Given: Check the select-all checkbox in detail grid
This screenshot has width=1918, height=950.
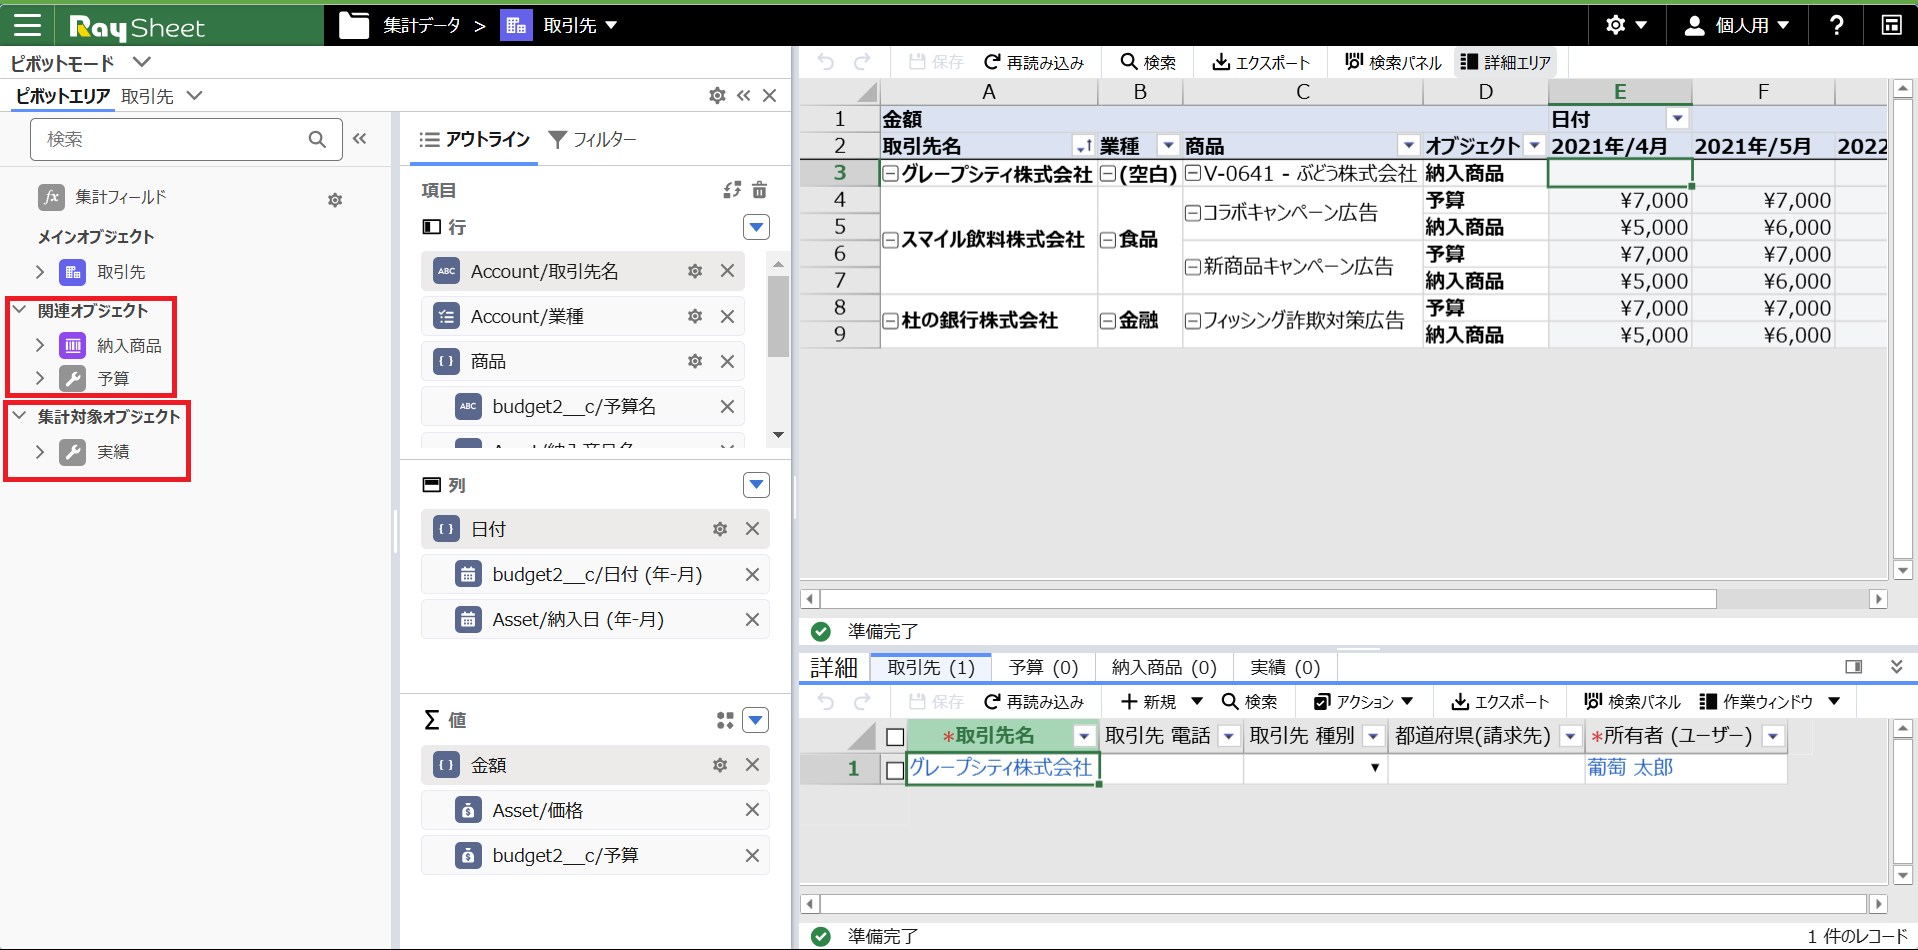Looking at the screenshot, I should tap(895, 737).
